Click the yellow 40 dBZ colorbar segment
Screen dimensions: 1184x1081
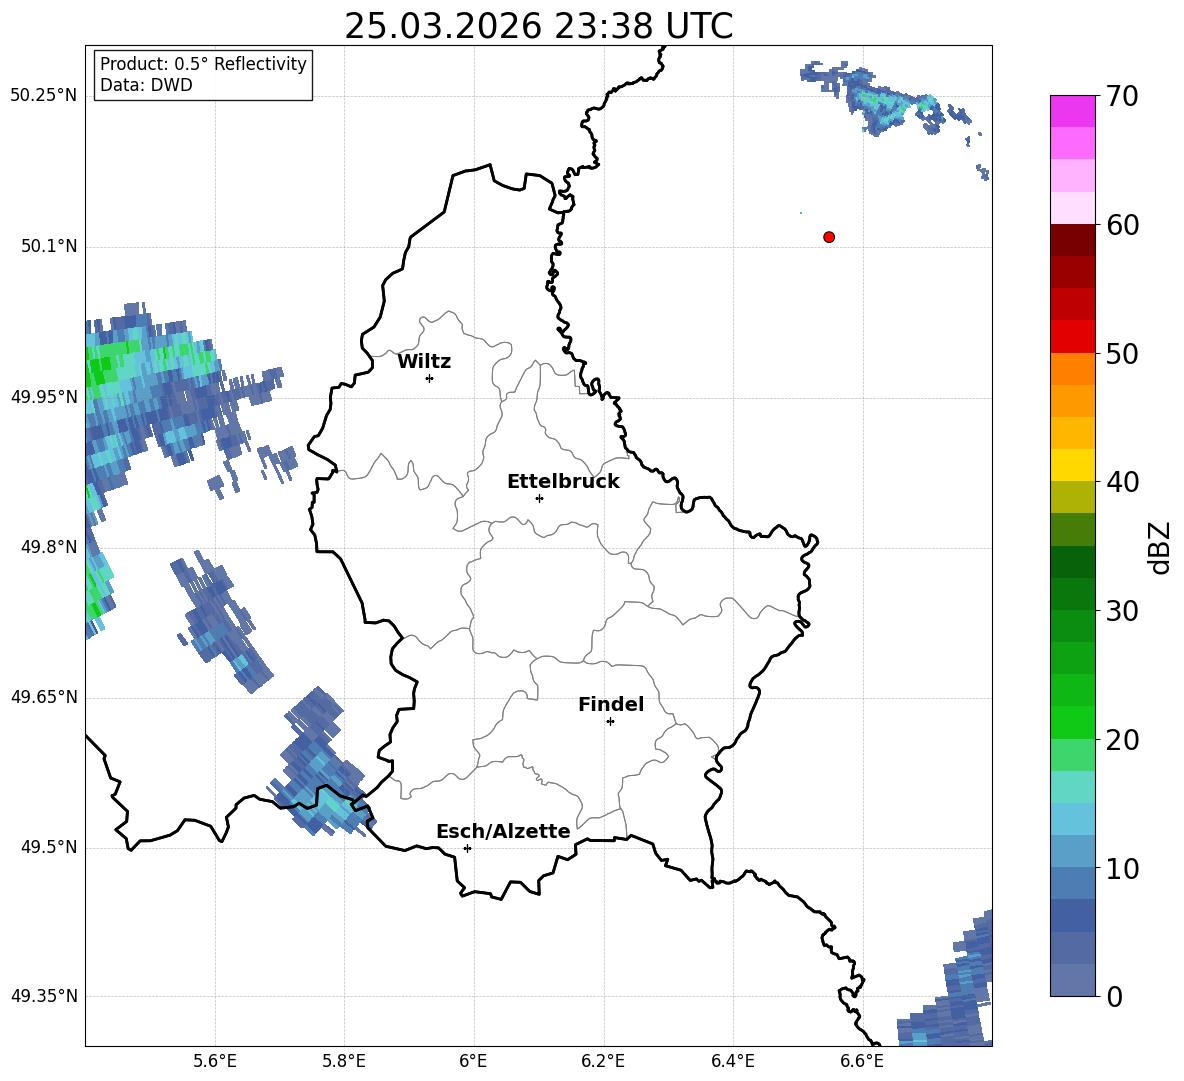pos(1072,465)
